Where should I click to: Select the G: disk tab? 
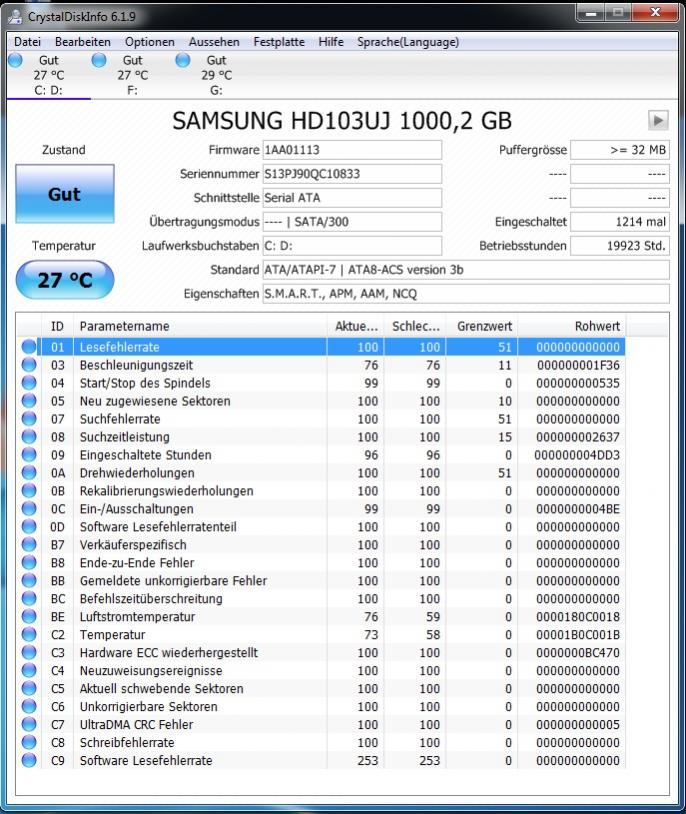pyautogui.click(x=217, y=75)
